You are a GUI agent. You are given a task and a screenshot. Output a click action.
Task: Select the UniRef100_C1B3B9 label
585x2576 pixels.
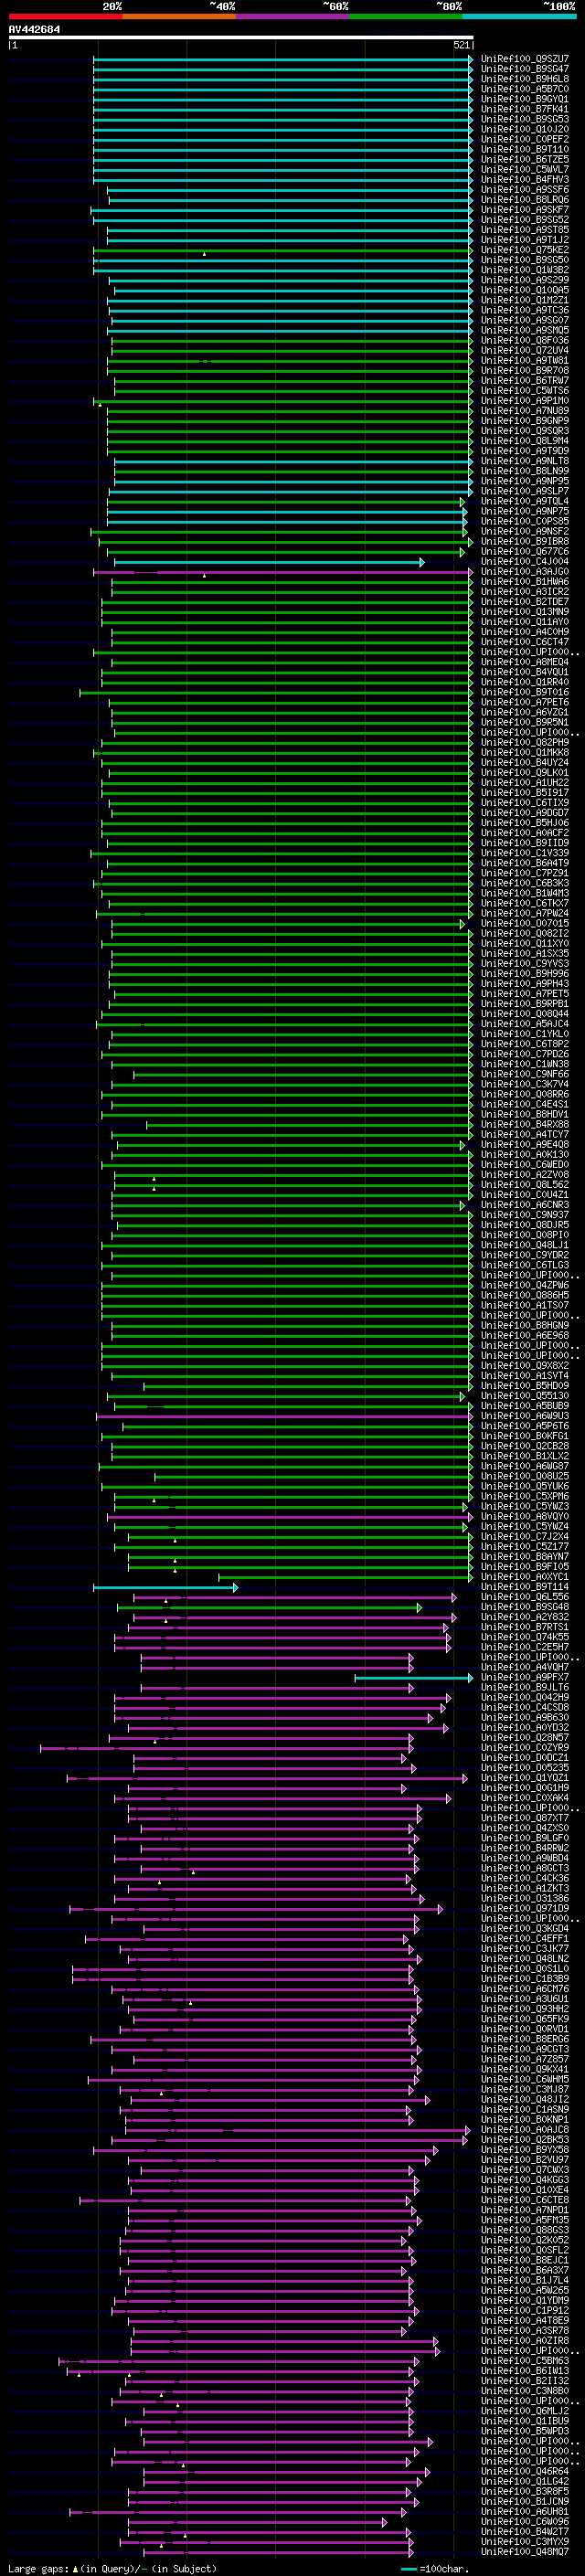pos(524,1978)
